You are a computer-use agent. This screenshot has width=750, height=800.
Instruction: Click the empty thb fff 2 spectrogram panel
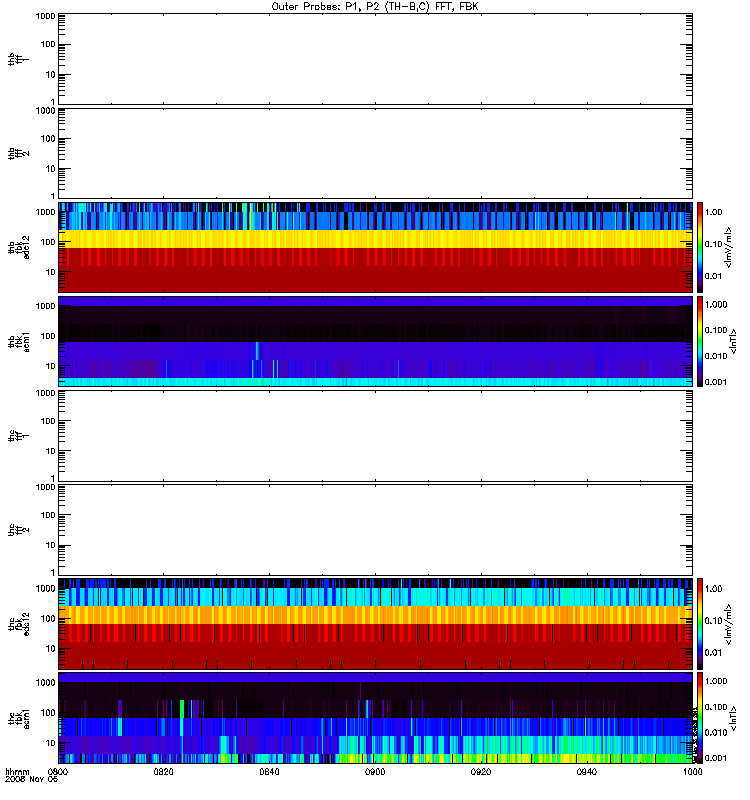click(x=375, y=153)
